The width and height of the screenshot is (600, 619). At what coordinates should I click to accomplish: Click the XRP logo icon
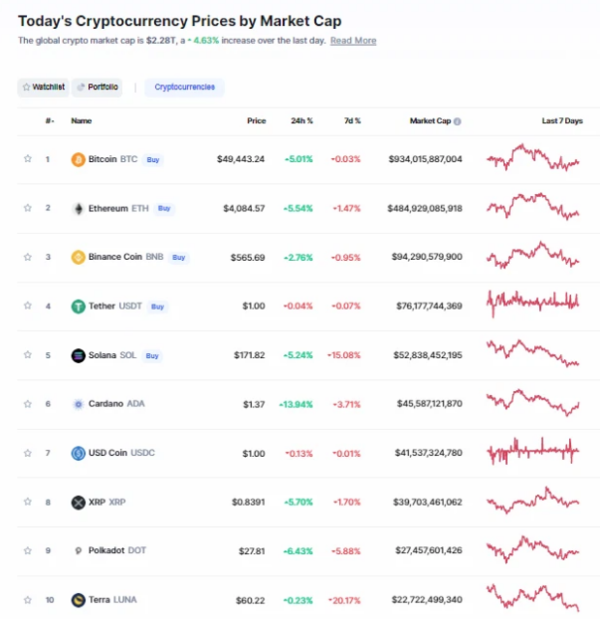click(x=78, y=503)
